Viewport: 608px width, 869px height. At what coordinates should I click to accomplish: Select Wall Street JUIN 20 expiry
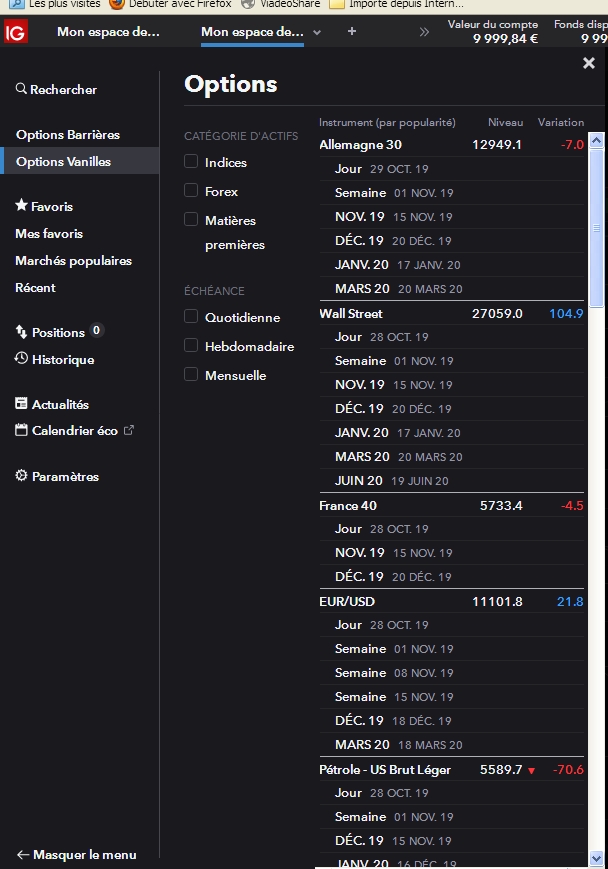pyautogui.click(x=452, y=481)
